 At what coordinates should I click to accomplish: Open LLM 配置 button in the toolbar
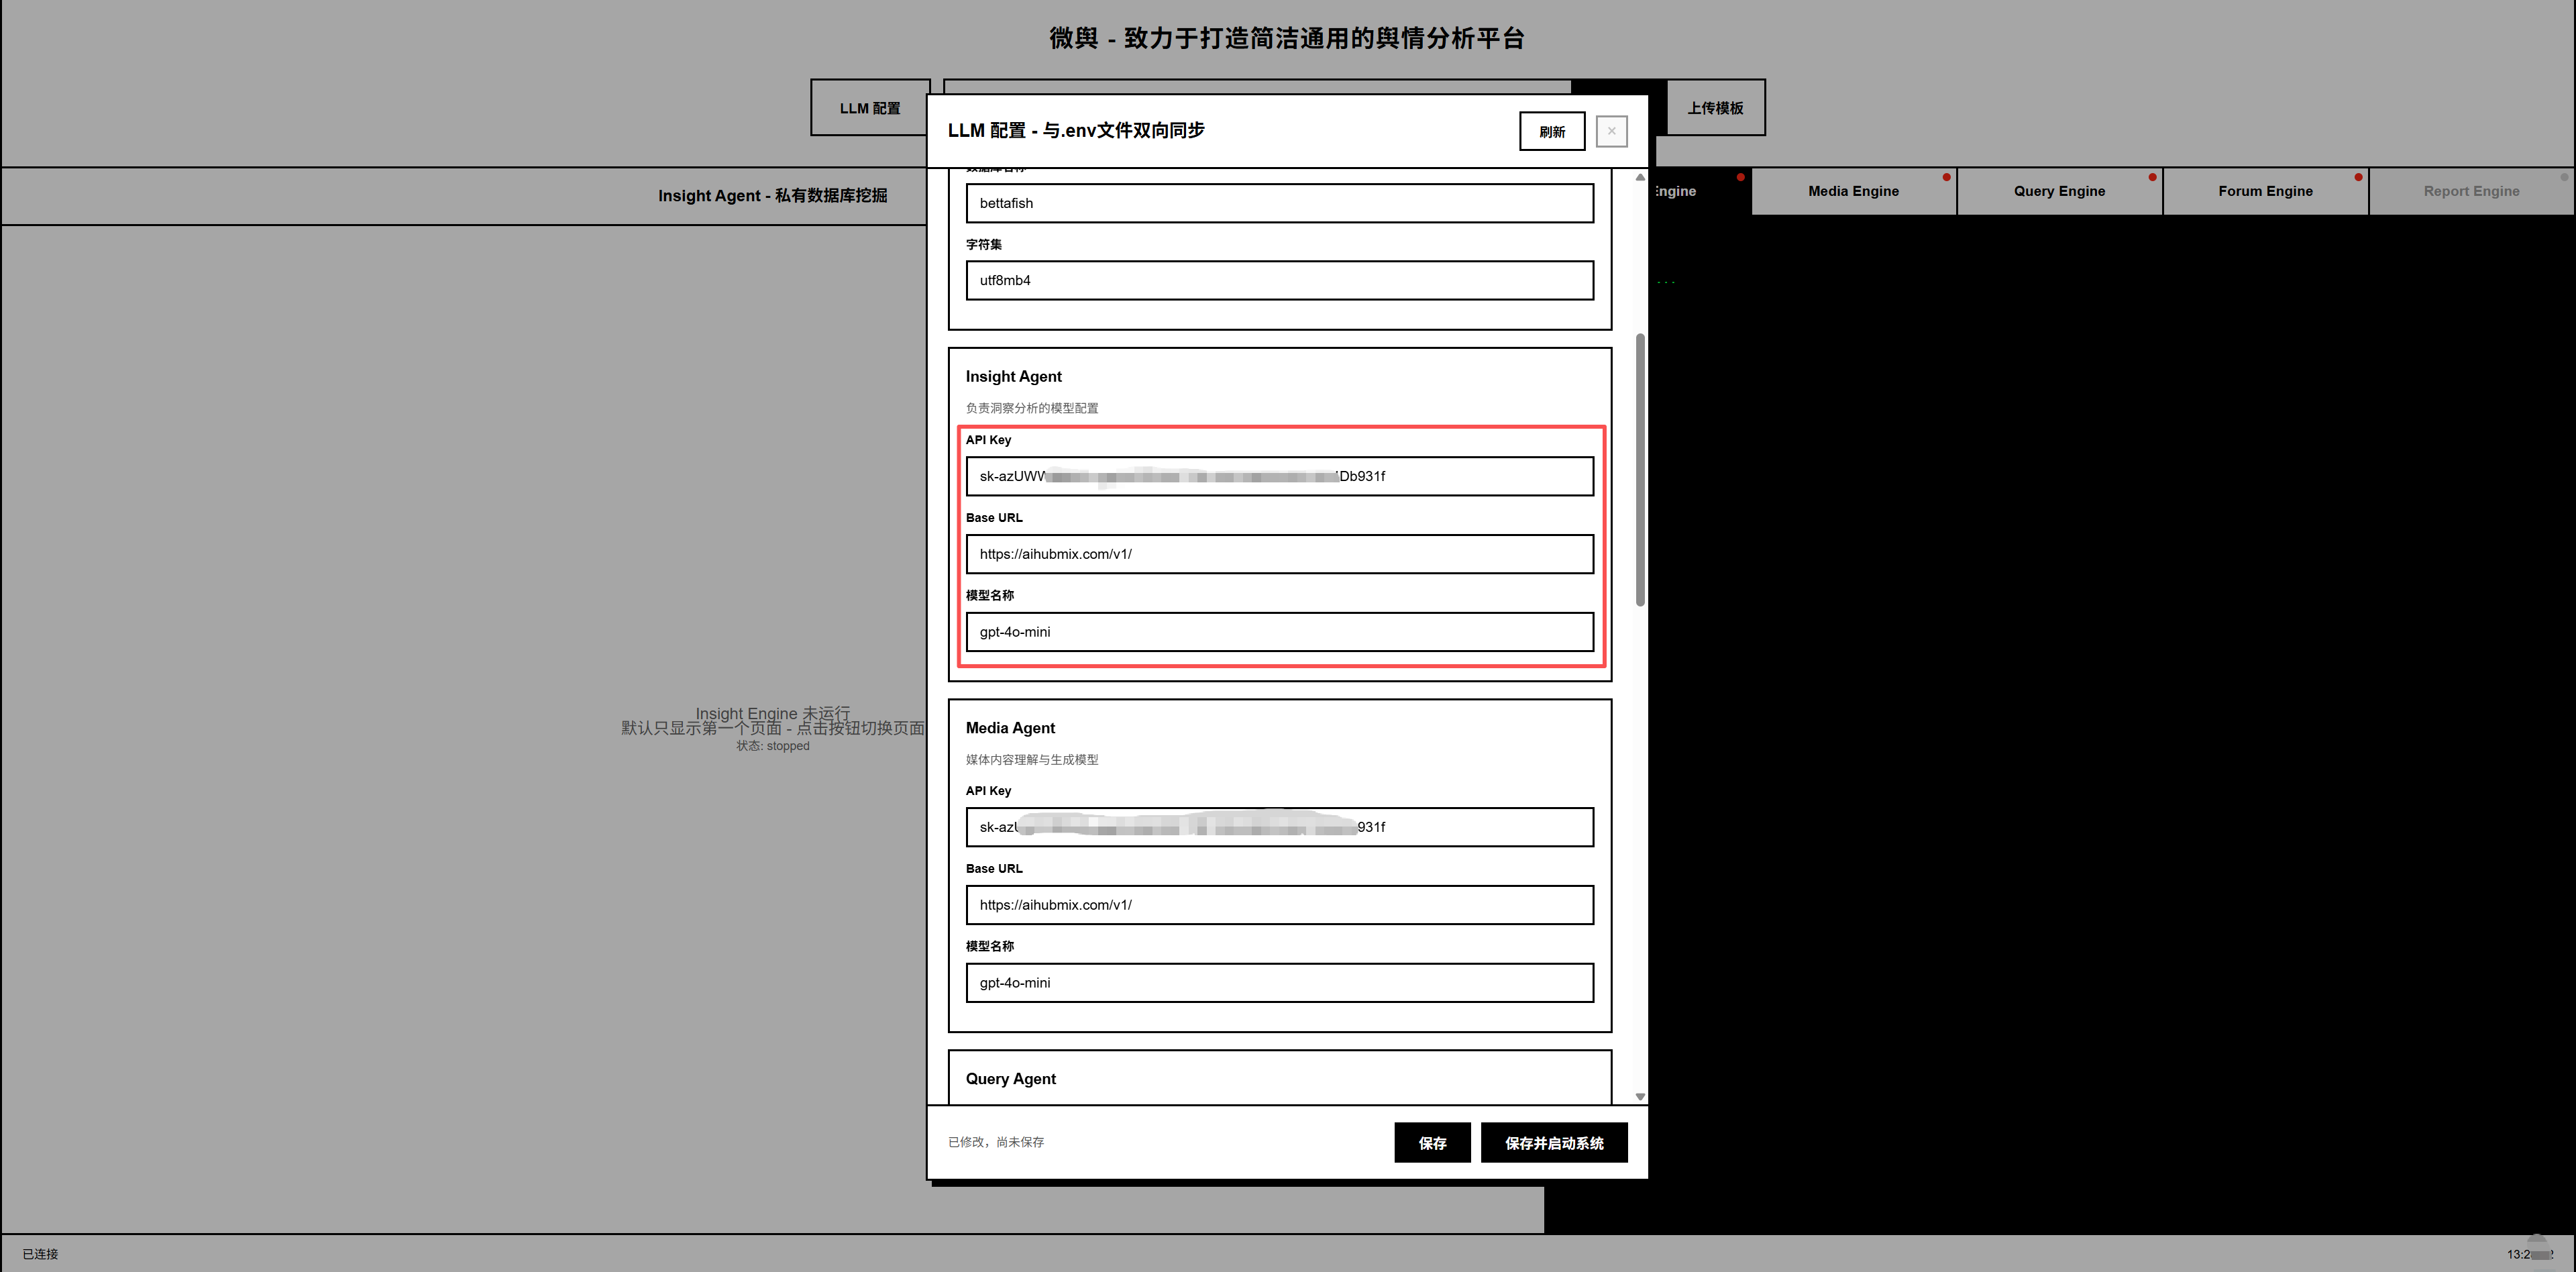pyautogui.click(x=869, y=108)
